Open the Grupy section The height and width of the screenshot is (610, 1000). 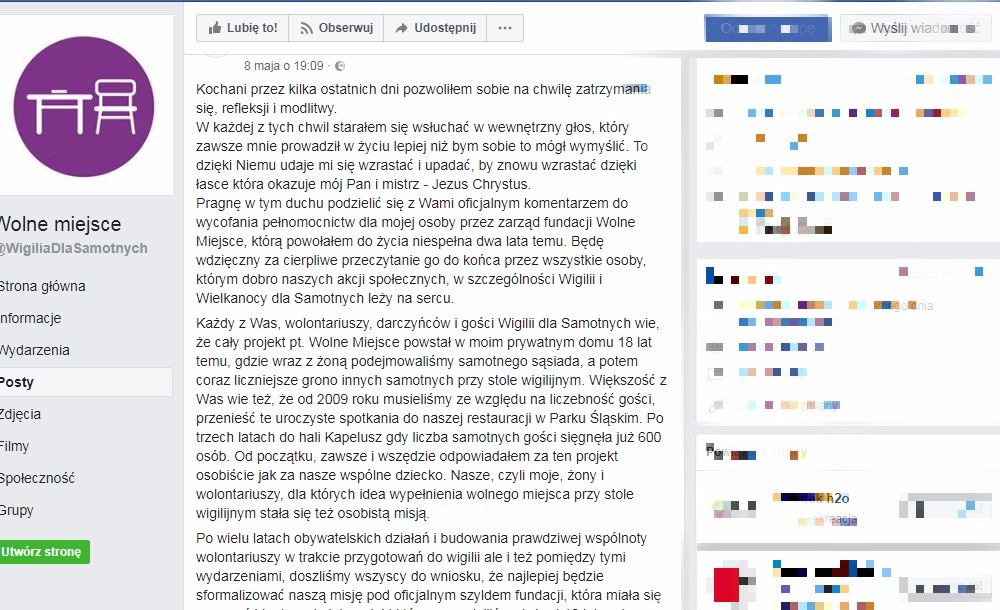pos(17,510)
